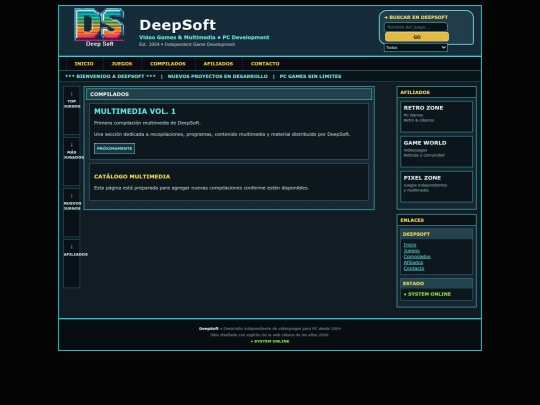540x405 pixels.
Task: Click the yellow GO search button
Action: (x=417, y=37)
